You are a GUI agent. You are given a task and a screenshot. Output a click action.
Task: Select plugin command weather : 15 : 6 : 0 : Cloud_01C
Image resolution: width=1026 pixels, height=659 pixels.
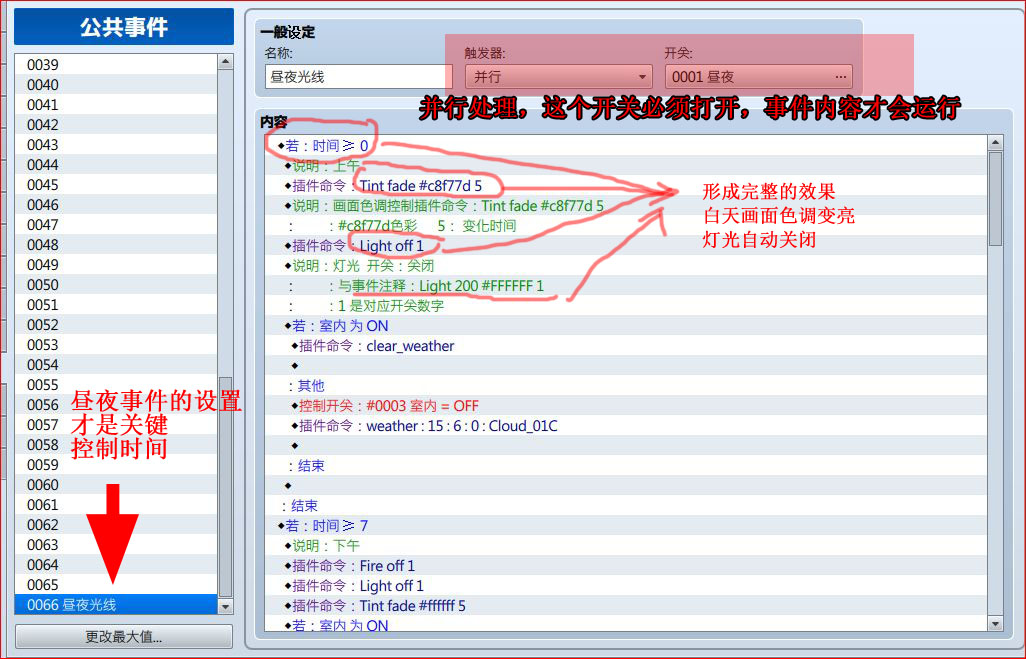pos(626,426)
